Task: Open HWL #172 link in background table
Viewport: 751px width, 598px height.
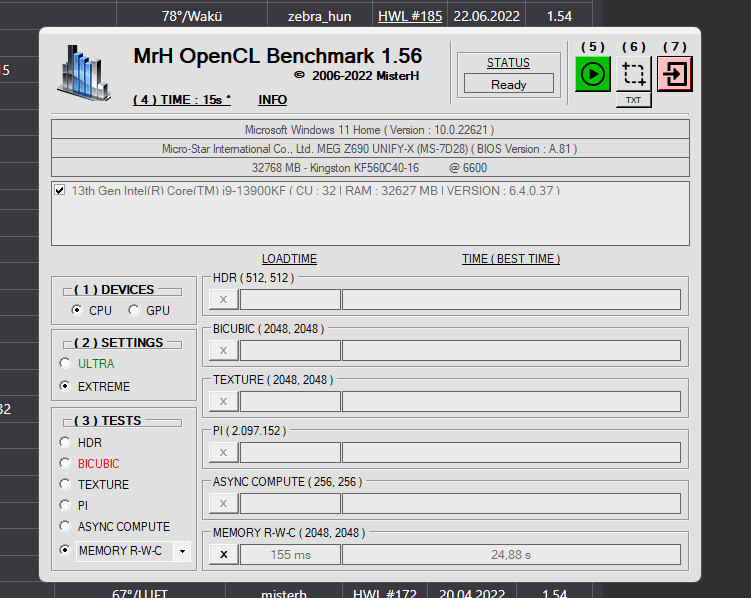Action: (x=385, y=593)
